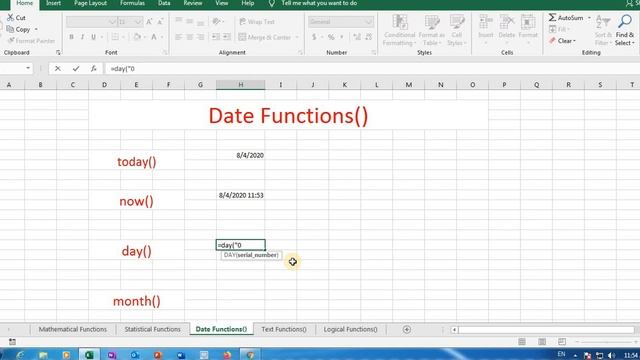Click the Insert Function fx icon
The image size is (640, 360).
93,69
